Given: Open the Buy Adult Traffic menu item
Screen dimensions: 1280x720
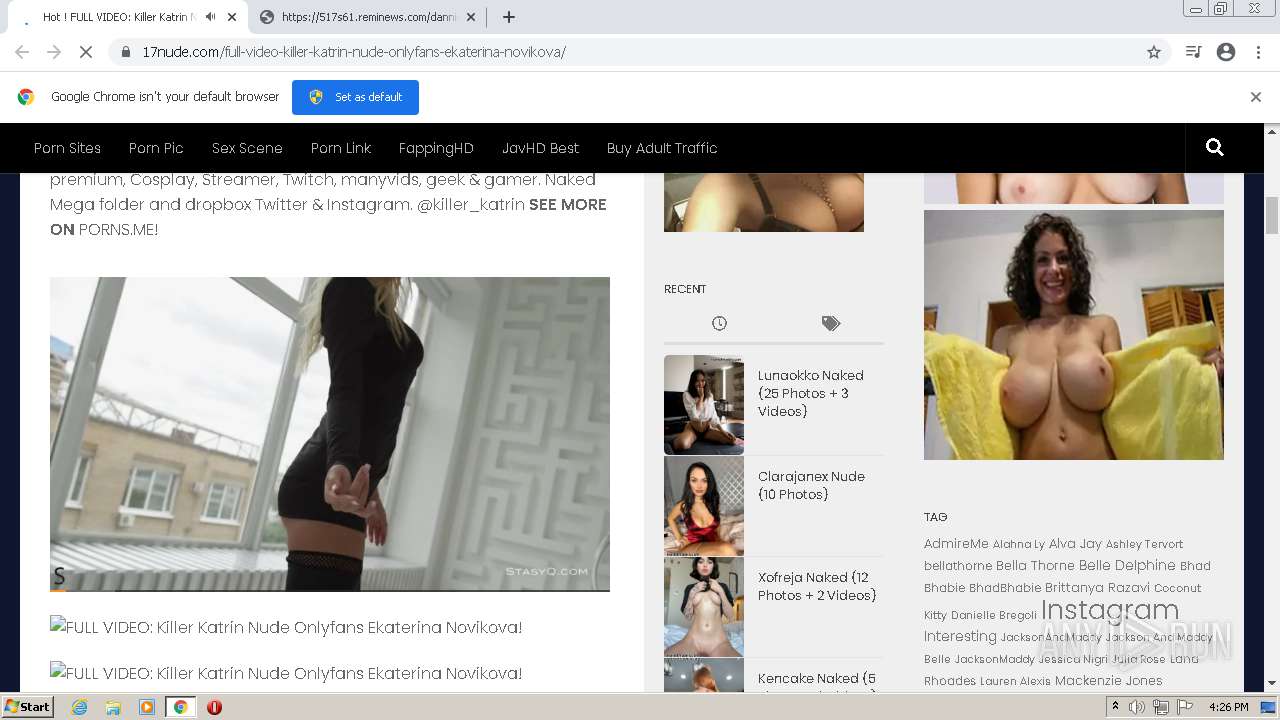Looking at the screenshot, I should tap(662, 148).
